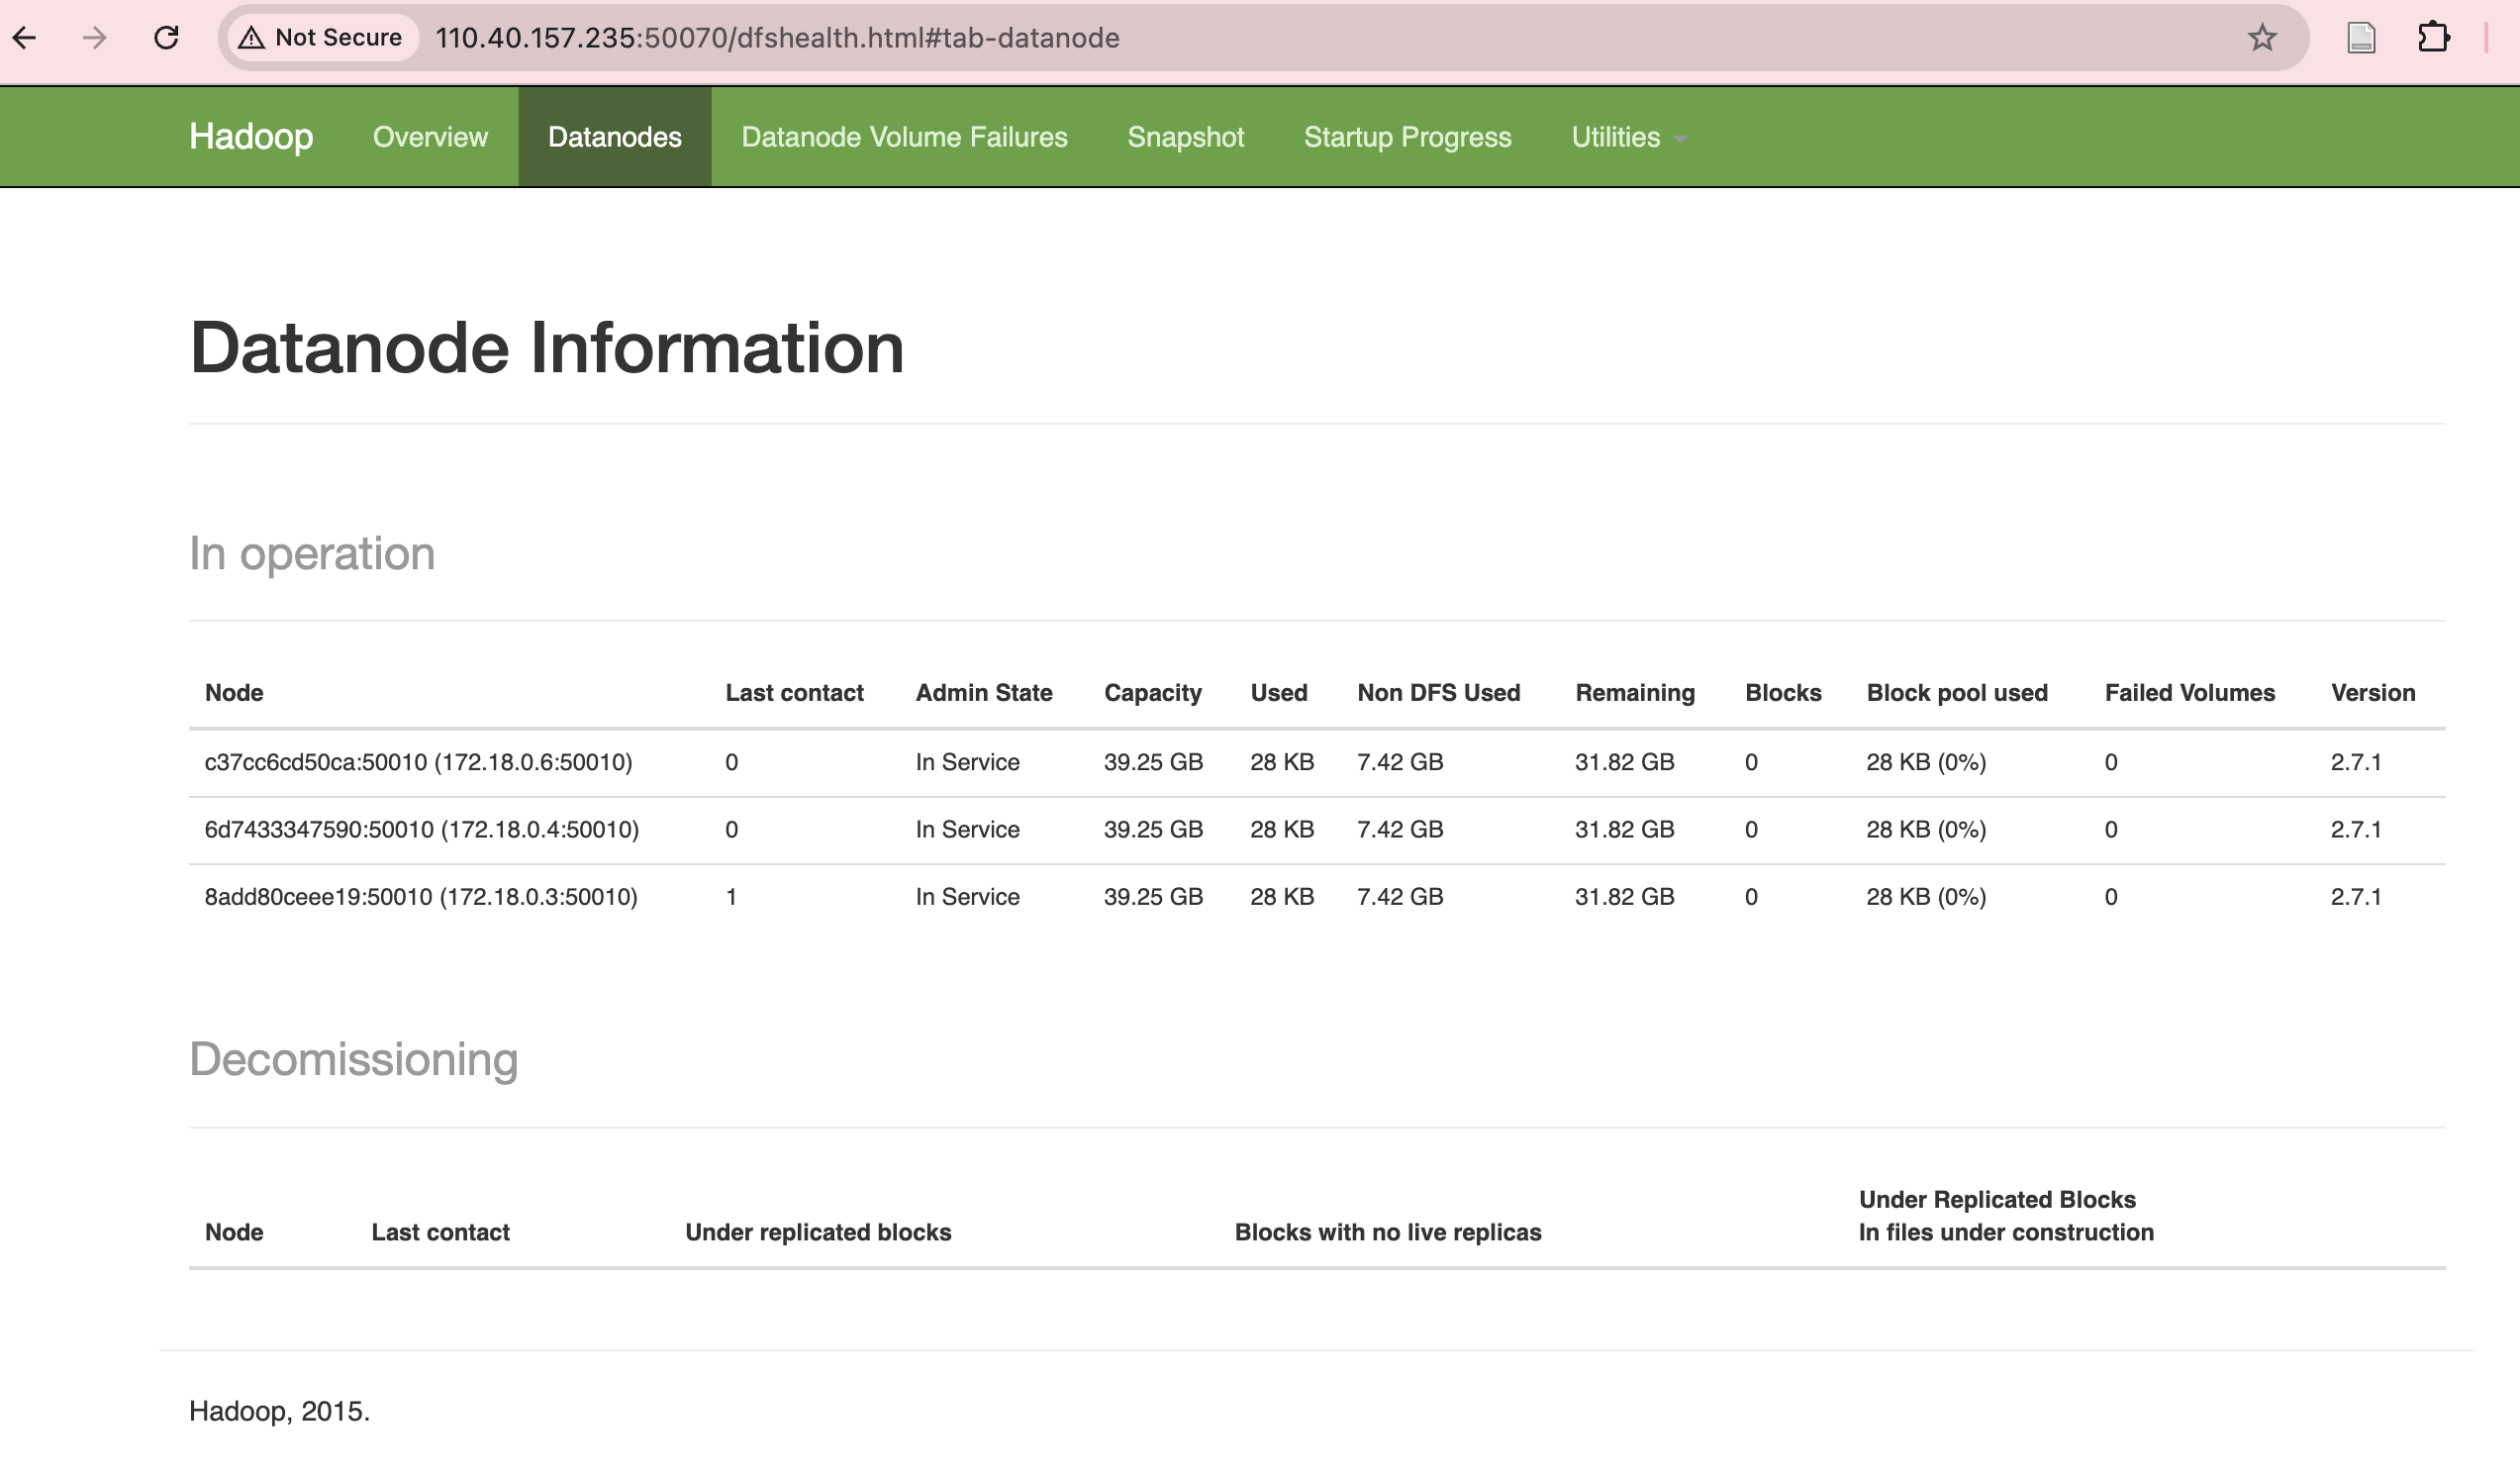Reload the page
The width and height of the screenshot is (2520, 1479).
click(166, 38)
